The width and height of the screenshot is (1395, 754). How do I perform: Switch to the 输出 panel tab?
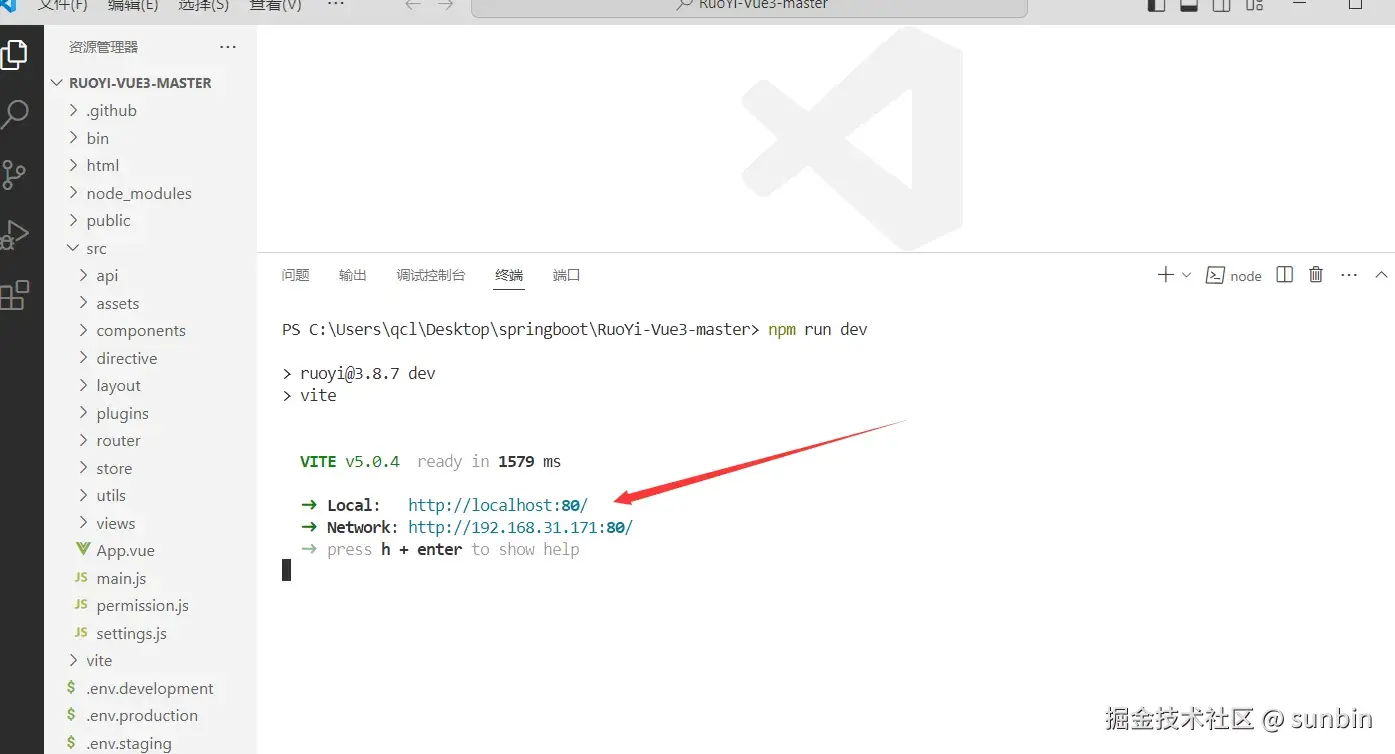(x=352, y=275)
